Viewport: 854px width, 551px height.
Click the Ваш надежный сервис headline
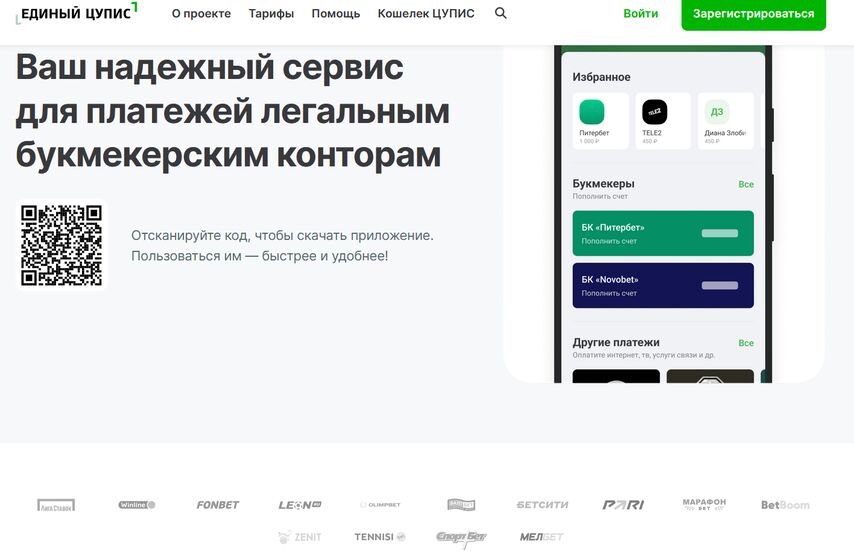click(x=210, y=68)
